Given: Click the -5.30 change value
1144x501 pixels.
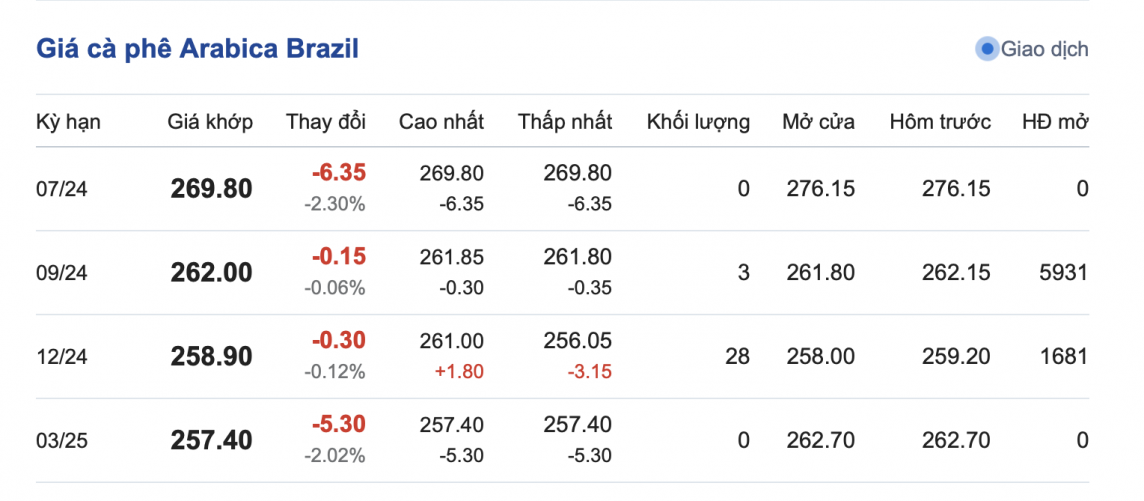Looking at the screenshot, I should point(338,424).
